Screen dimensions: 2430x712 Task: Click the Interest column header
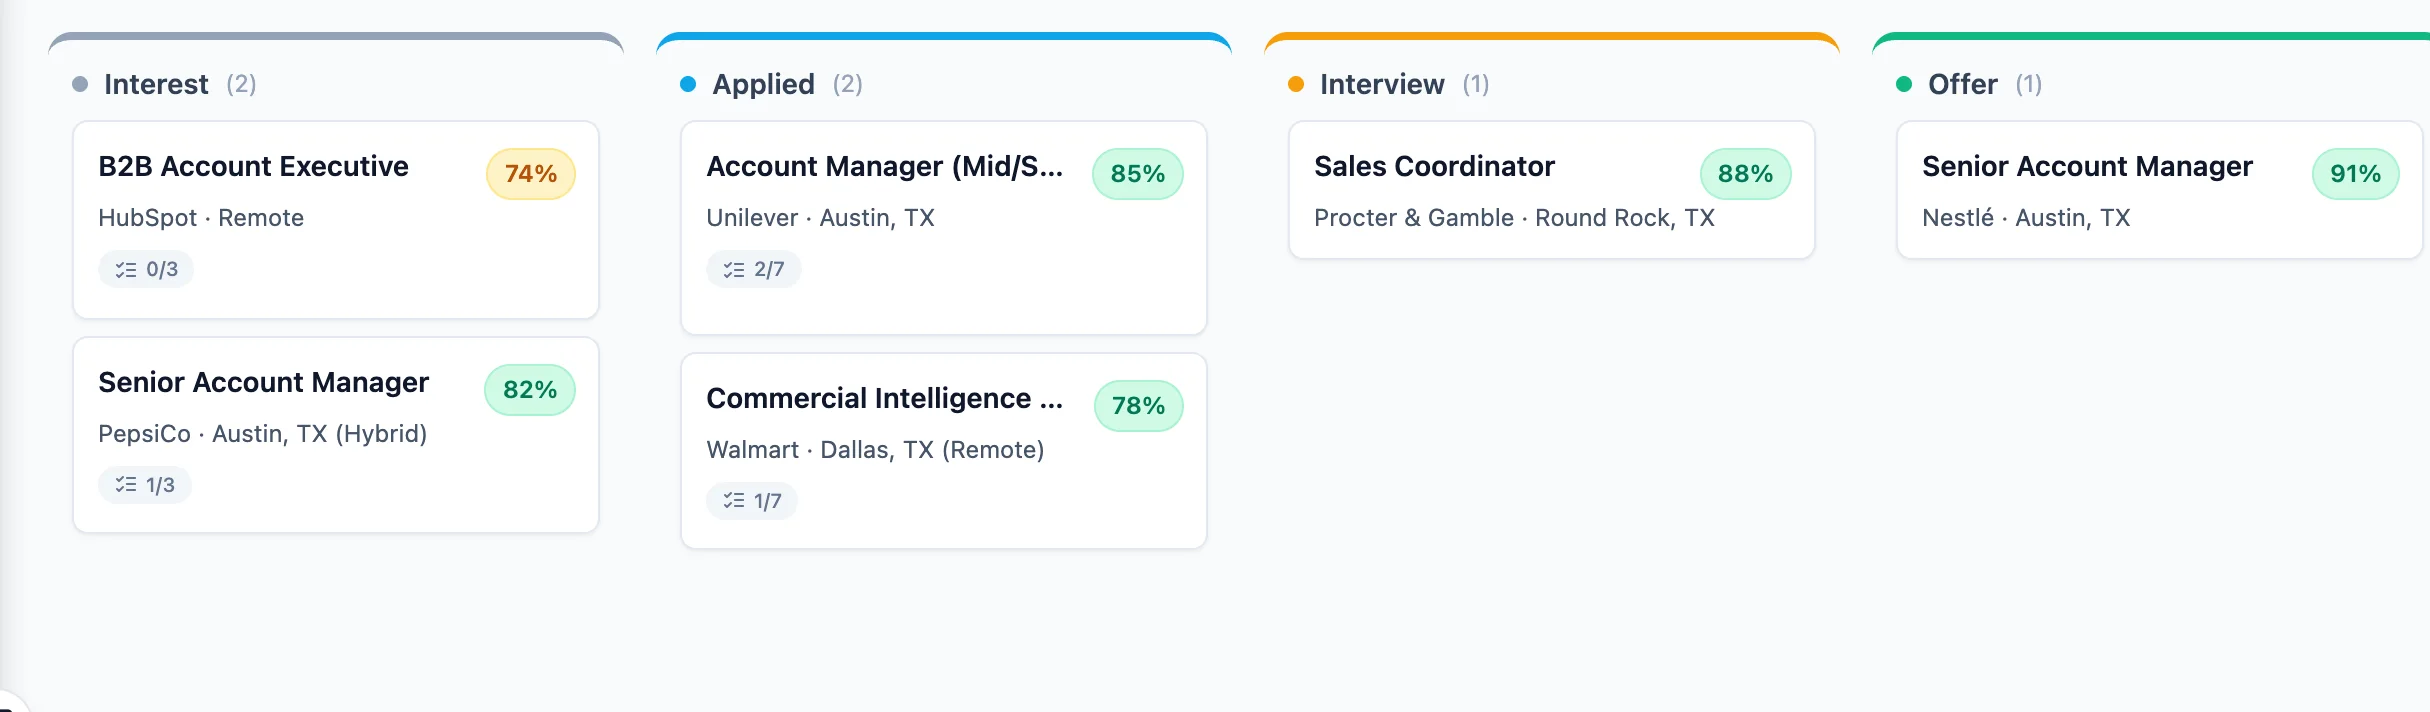156,84
